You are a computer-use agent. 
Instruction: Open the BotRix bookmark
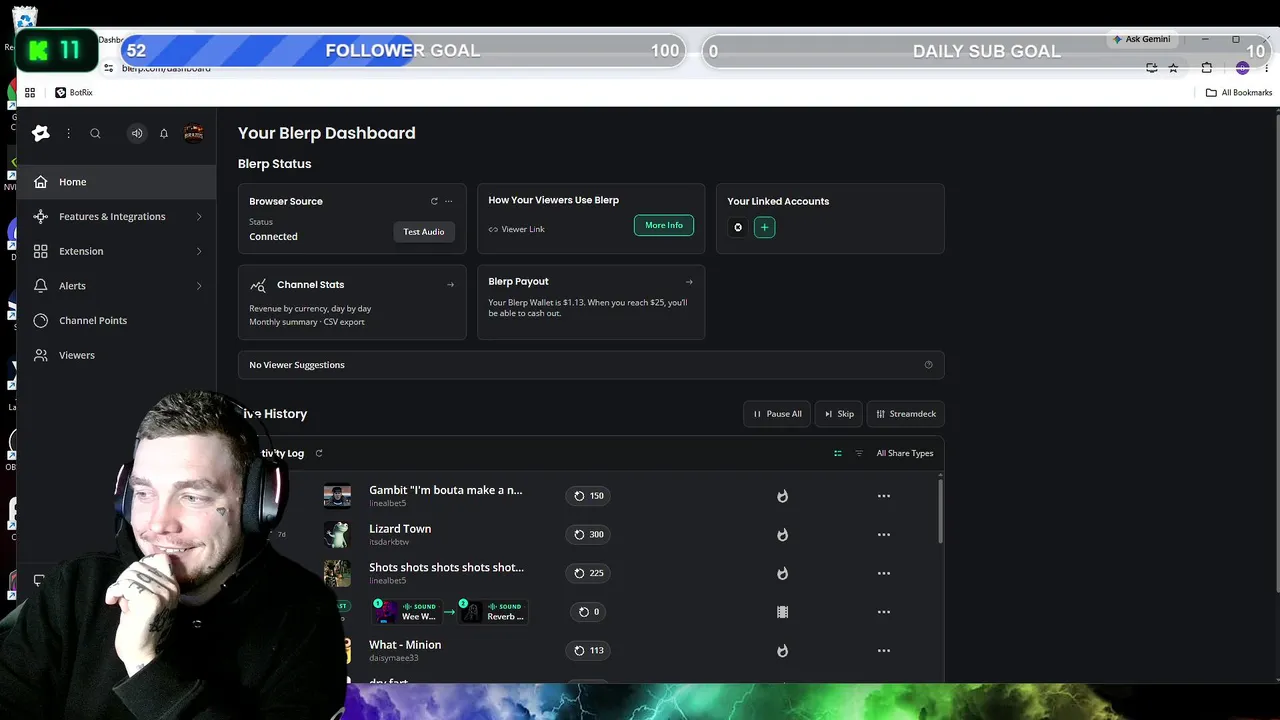tap(74, 93)
